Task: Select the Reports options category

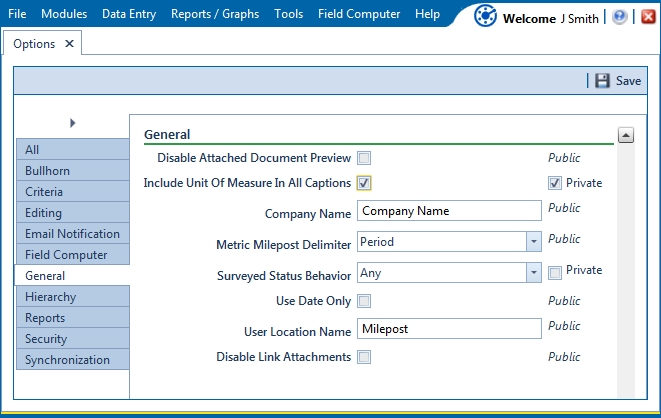Action: click(x=73, y=318)
